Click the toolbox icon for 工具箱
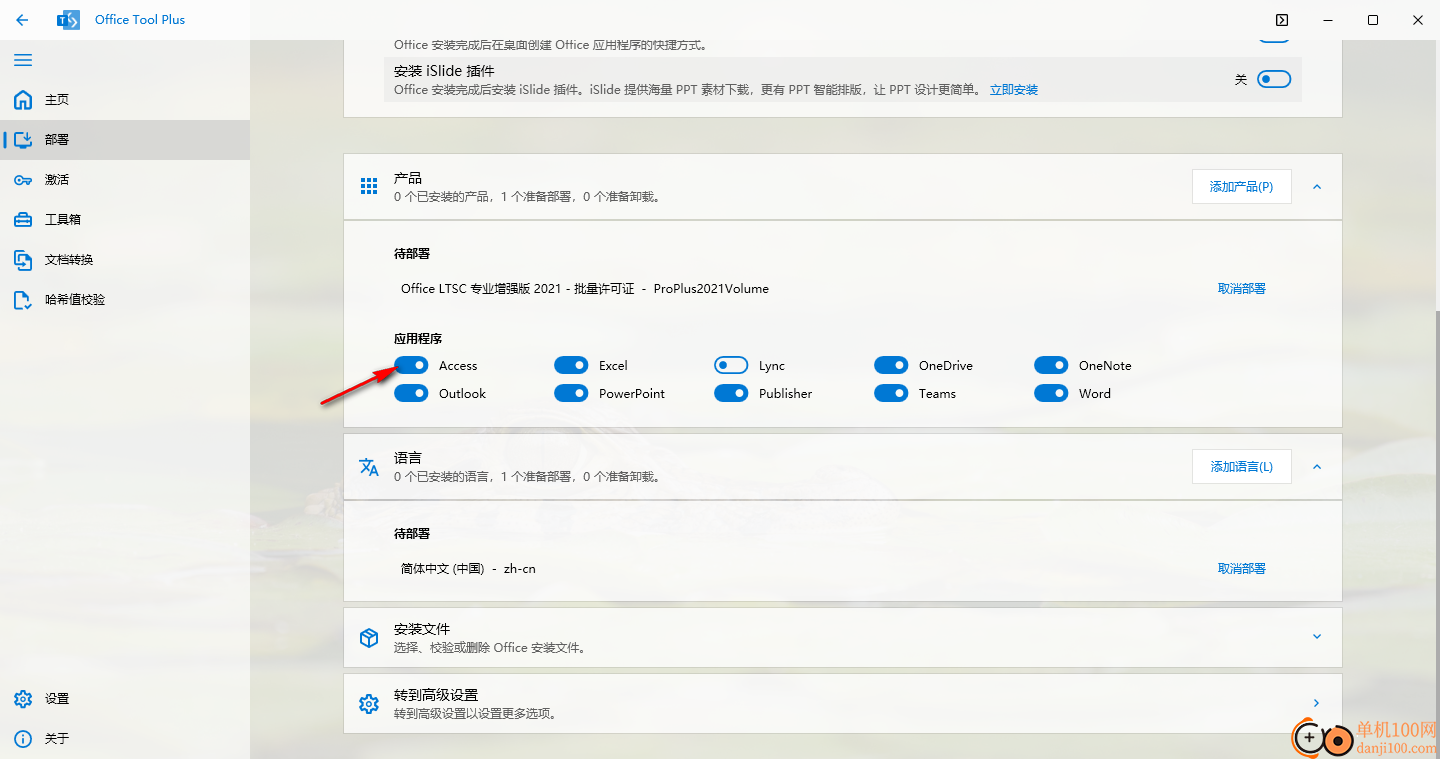1440x759 pixels. coord(23,220)
